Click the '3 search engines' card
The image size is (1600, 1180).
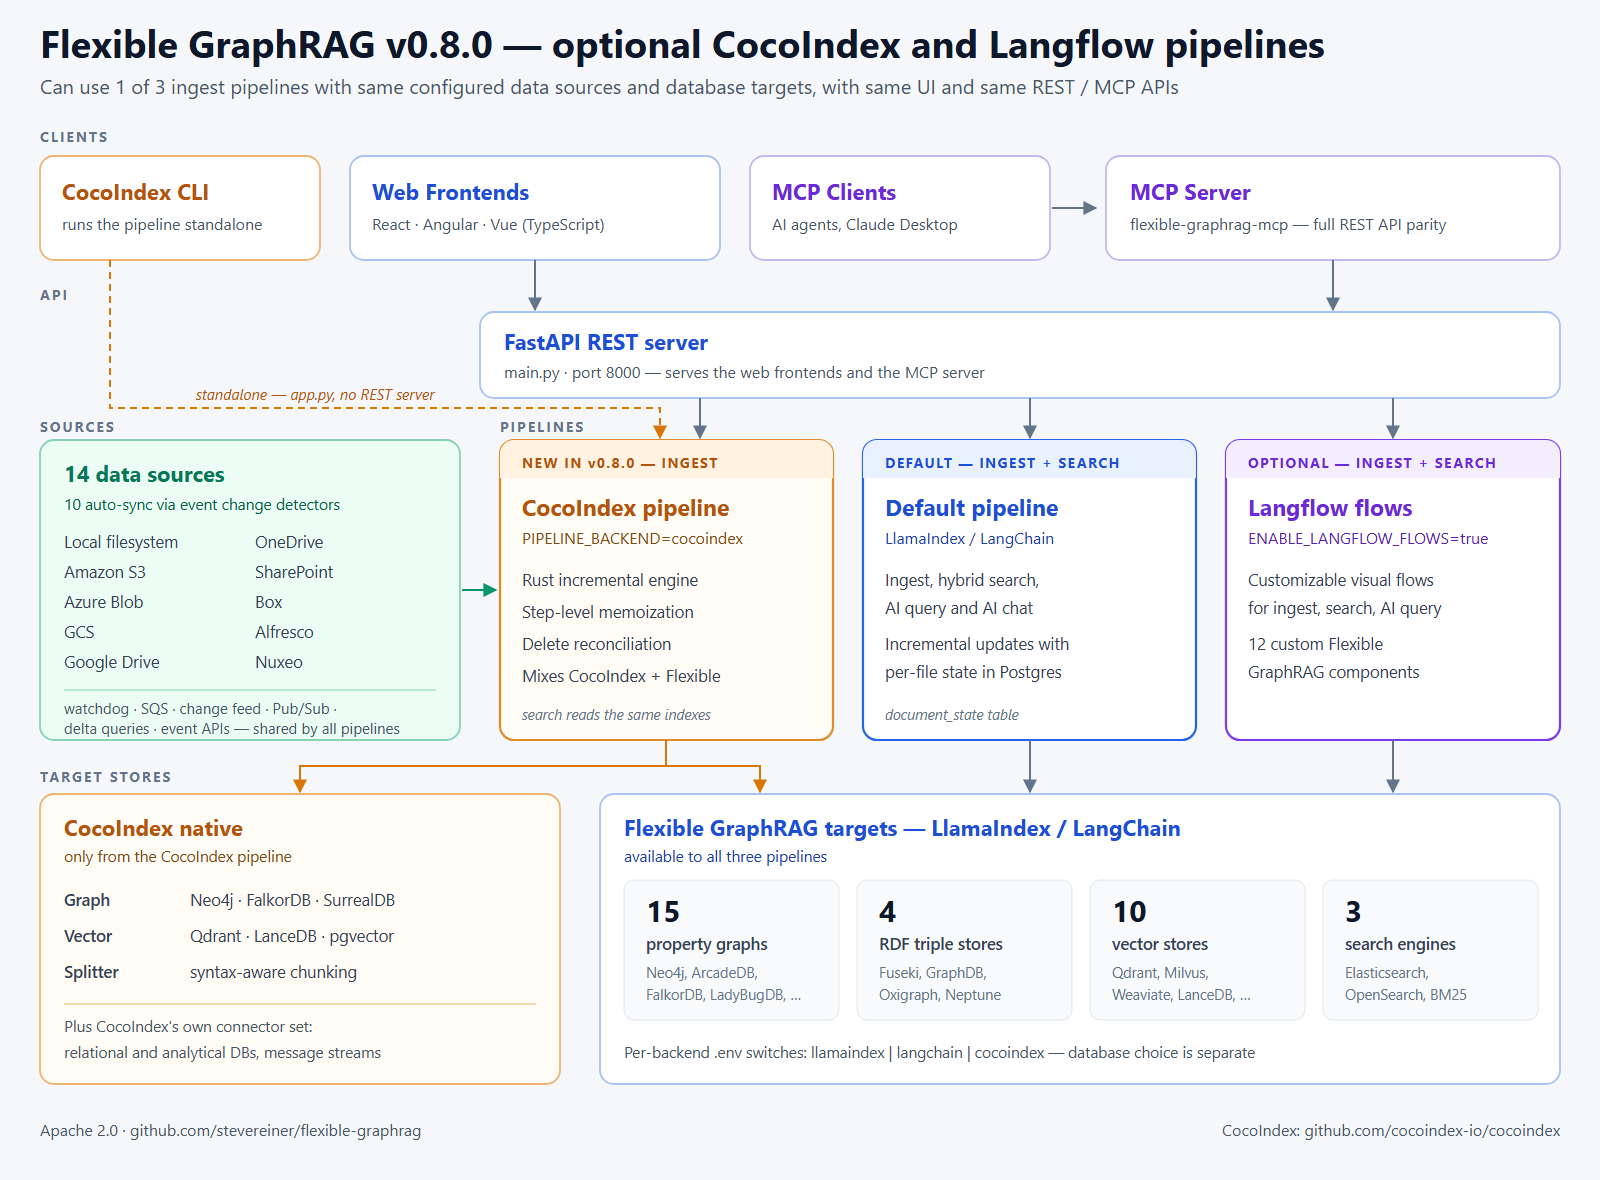(x=1431, y=950)
